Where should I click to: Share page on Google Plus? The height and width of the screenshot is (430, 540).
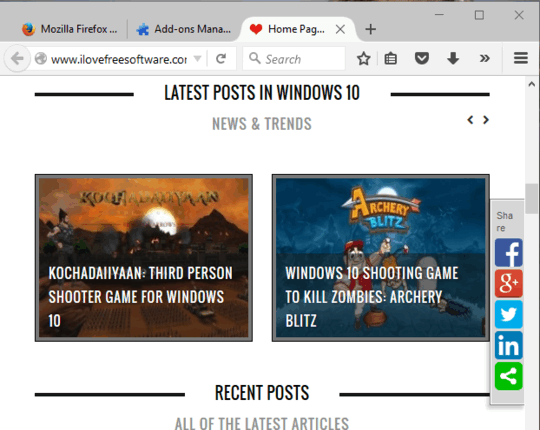(509, 283)
